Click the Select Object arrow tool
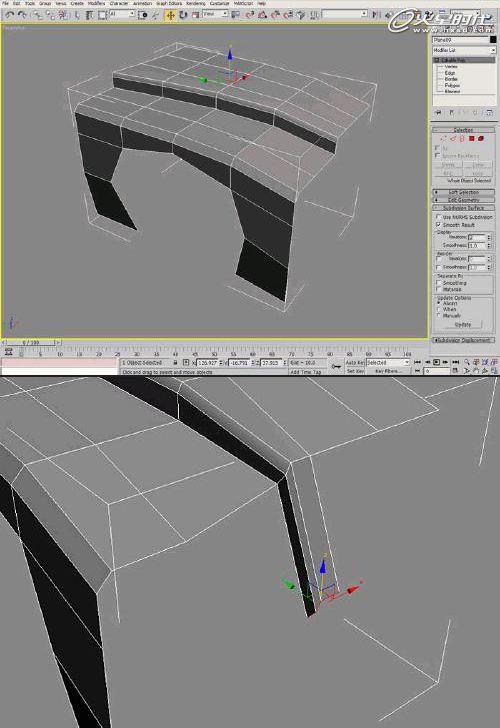The image size is (500, 728). click(x=77, y=15)
